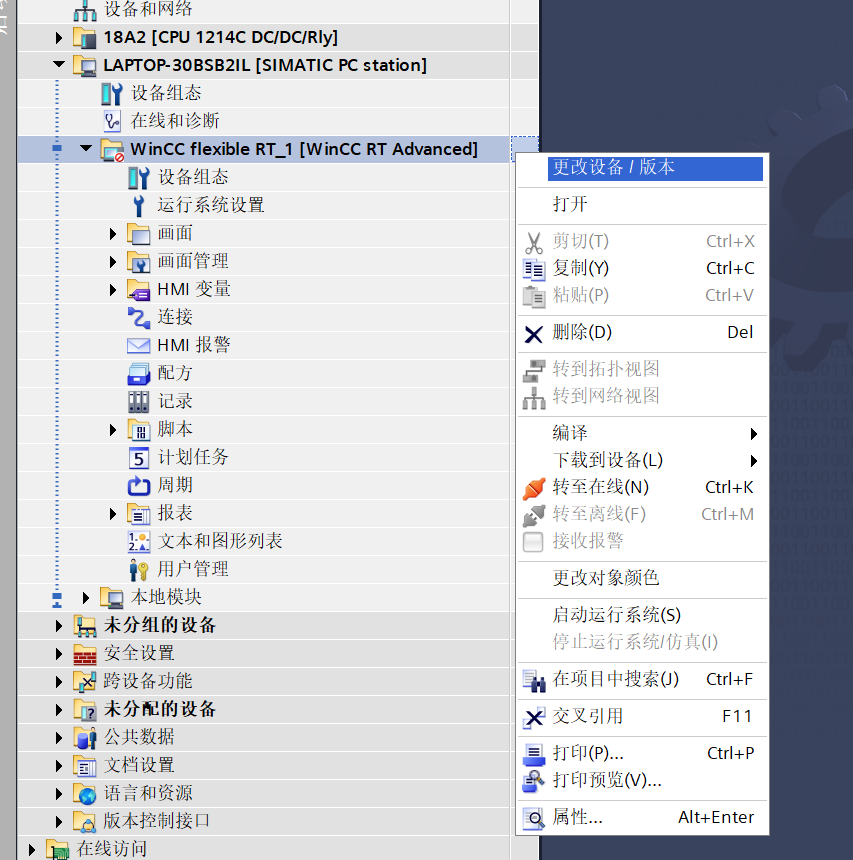The height and width of the screenshot is (860, 853).
Task: Open the 下载到设备(L) submenu
Action: click(x=641, y=460)
